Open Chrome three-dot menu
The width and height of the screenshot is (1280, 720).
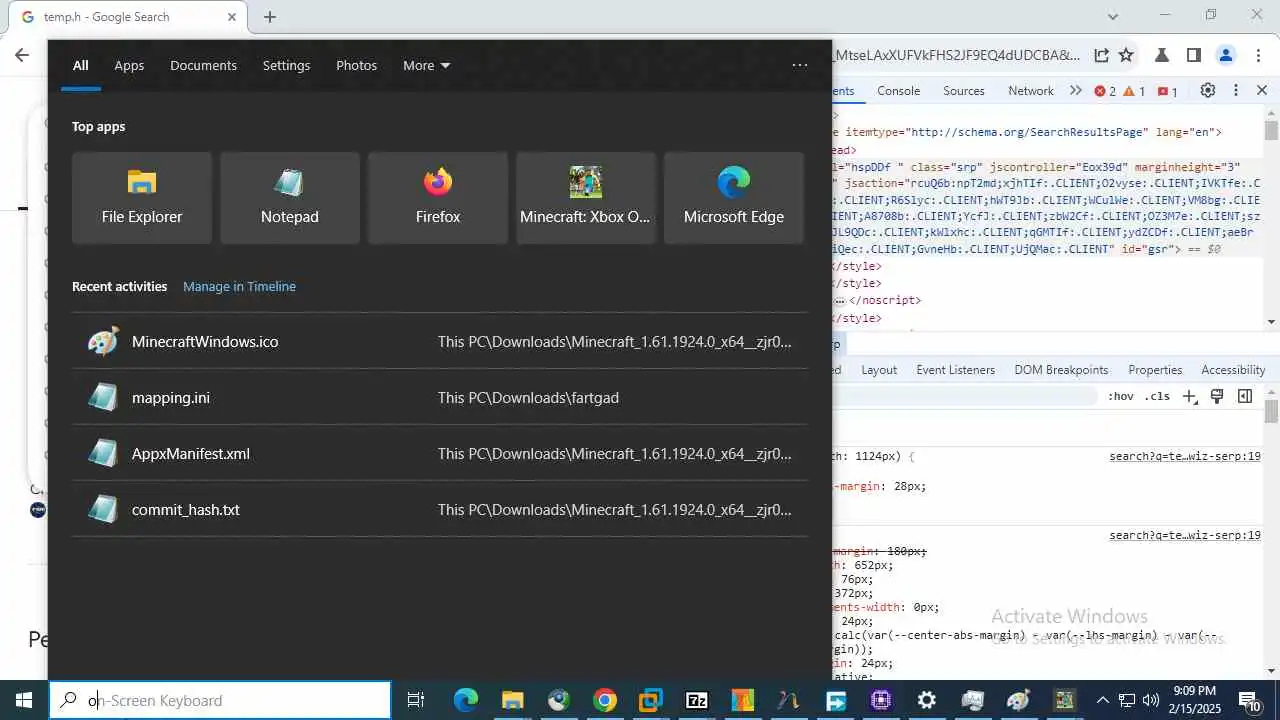click(1258, 55)
